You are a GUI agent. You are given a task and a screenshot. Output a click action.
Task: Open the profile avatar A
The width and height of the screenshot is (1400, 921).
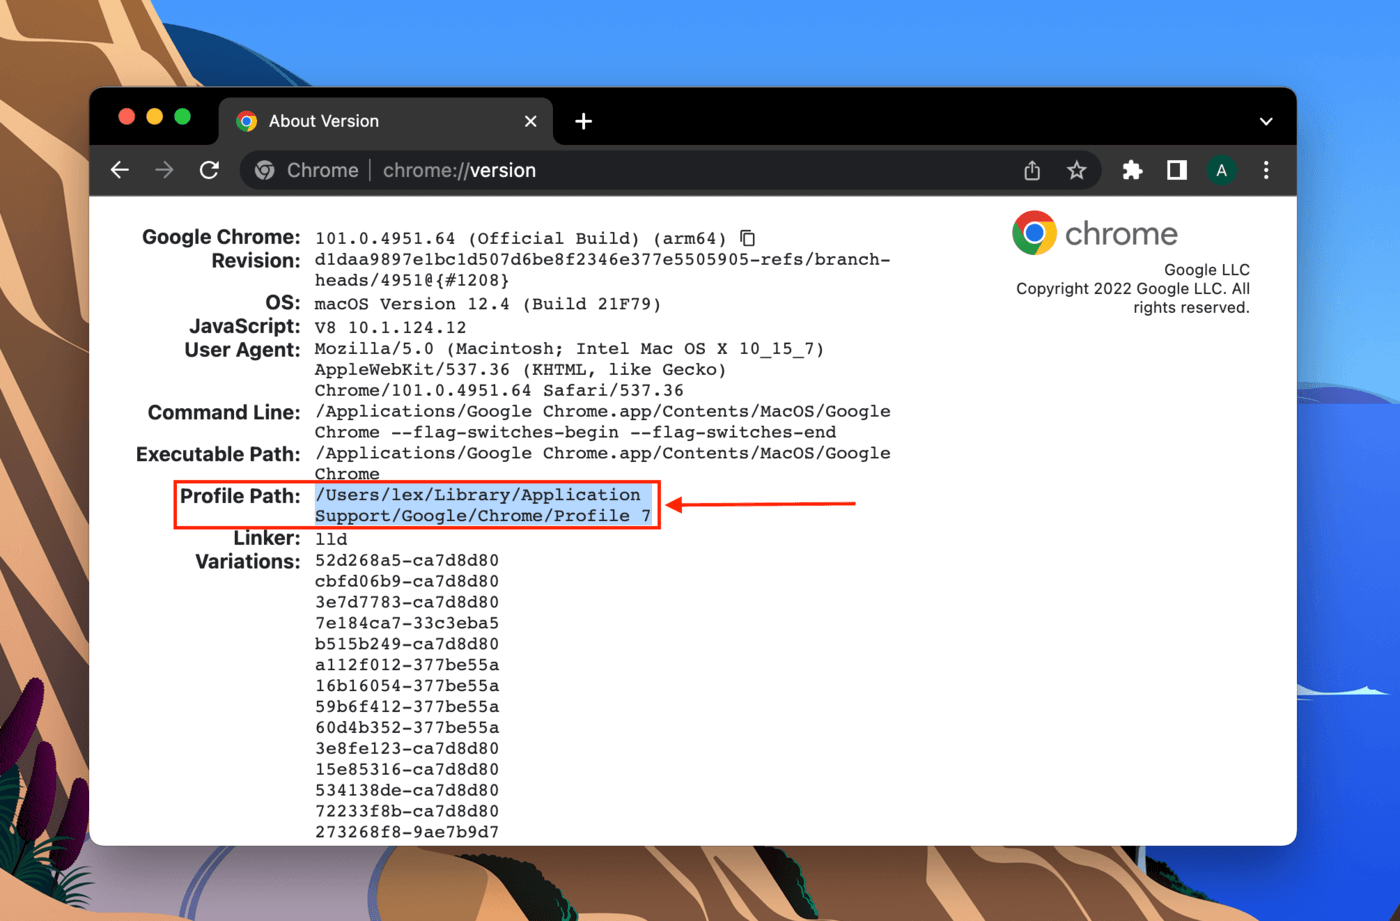tap(1221, 170)
